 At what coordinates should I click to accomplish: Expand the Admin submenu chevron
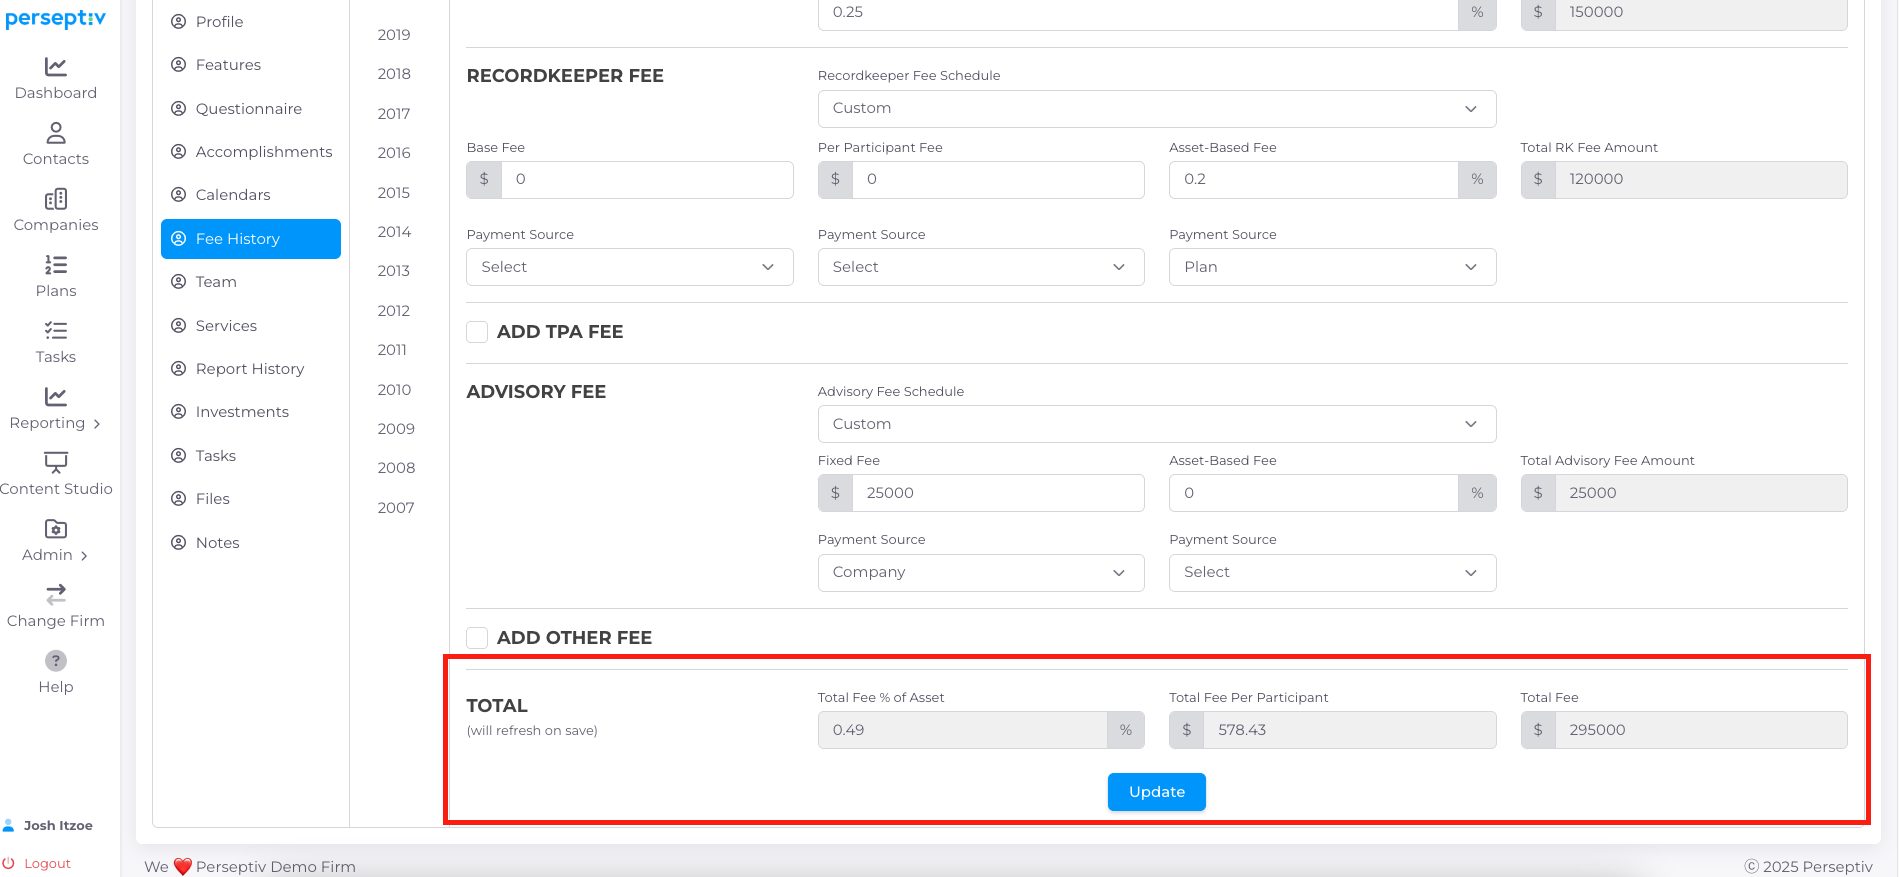tap(84, 556)
